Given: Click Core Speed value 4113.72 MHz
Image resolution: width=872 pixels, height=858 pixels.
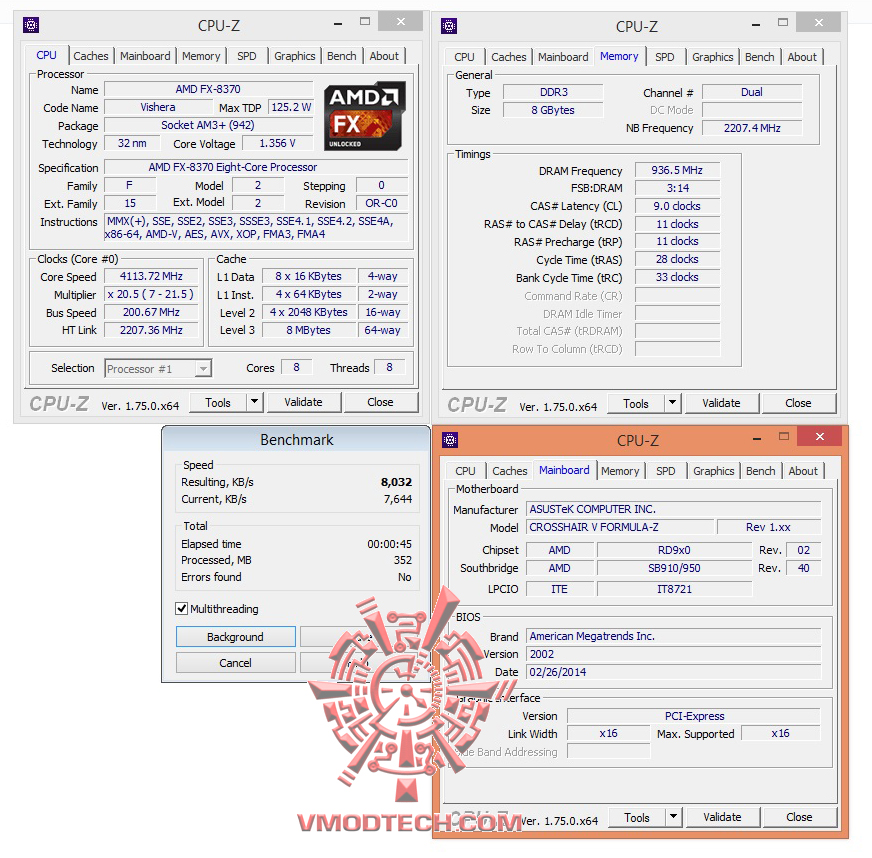Looking at the screenshot, I should [151, 276].
